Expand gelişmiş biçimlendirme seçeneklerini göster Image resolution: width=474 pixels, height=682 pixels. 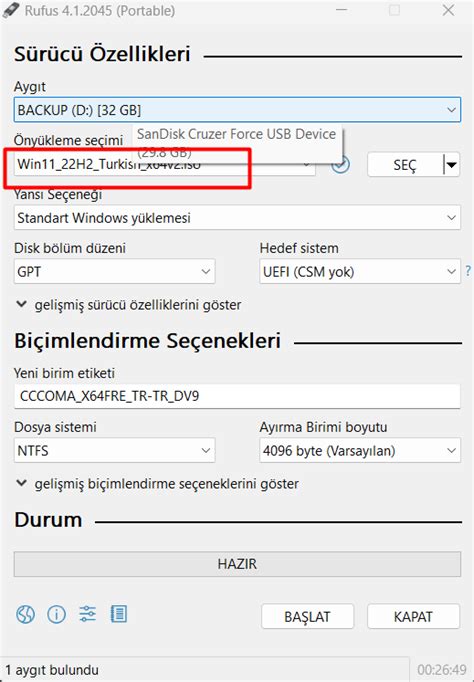click(x=157, y=484)
